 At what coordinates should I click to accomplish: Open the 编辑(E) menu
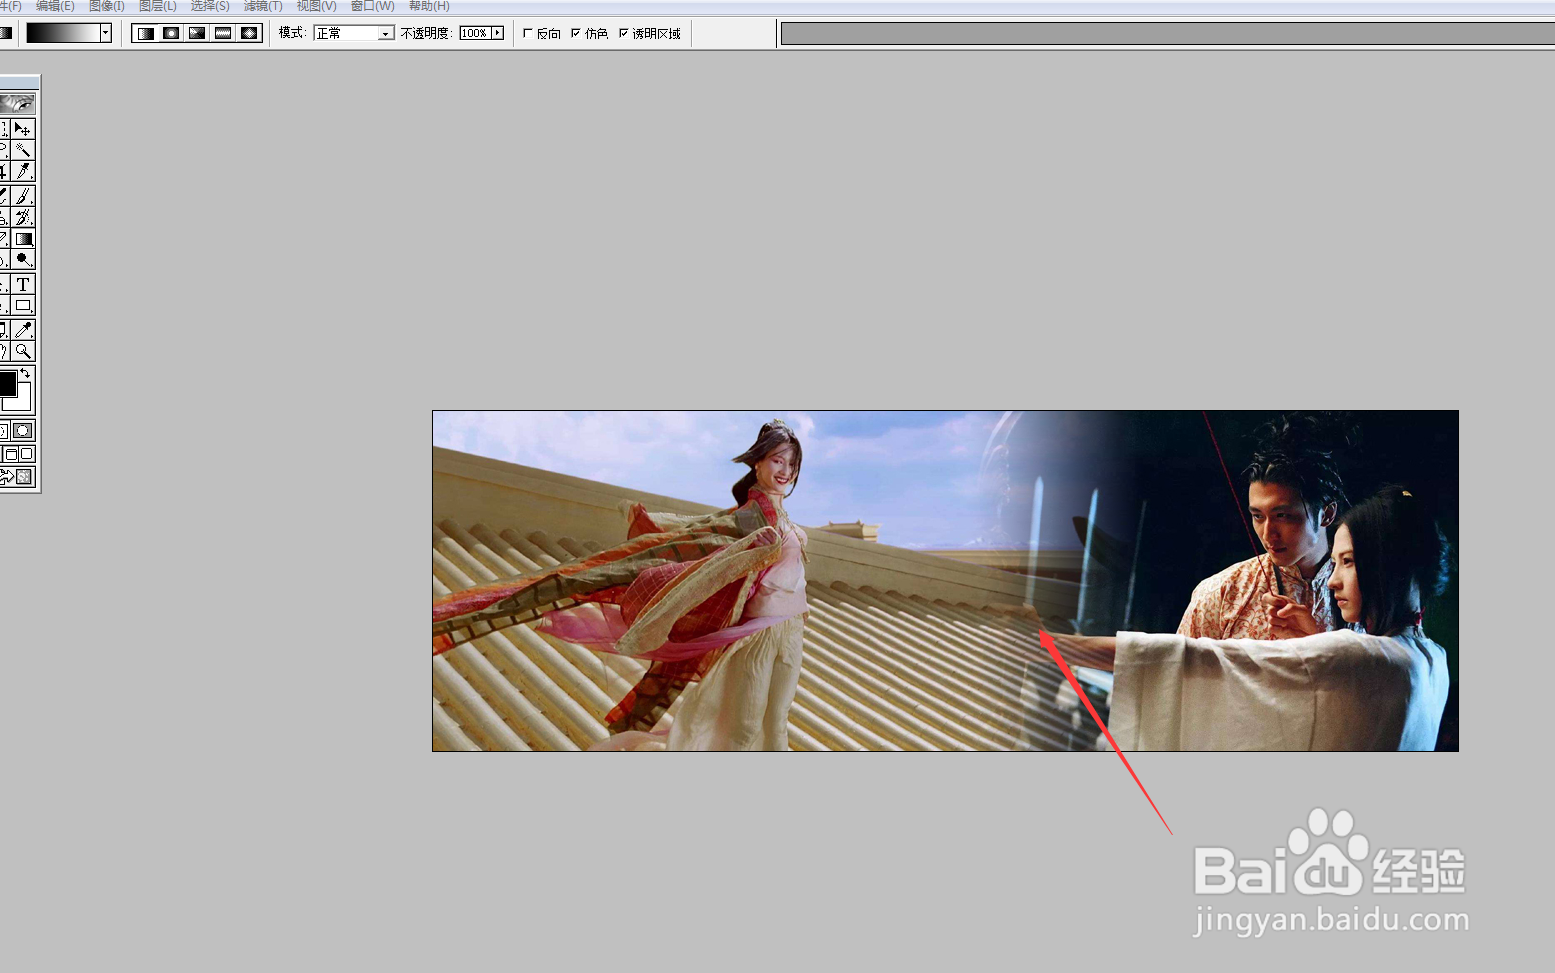pyautogui.click(x=55, y=6)
